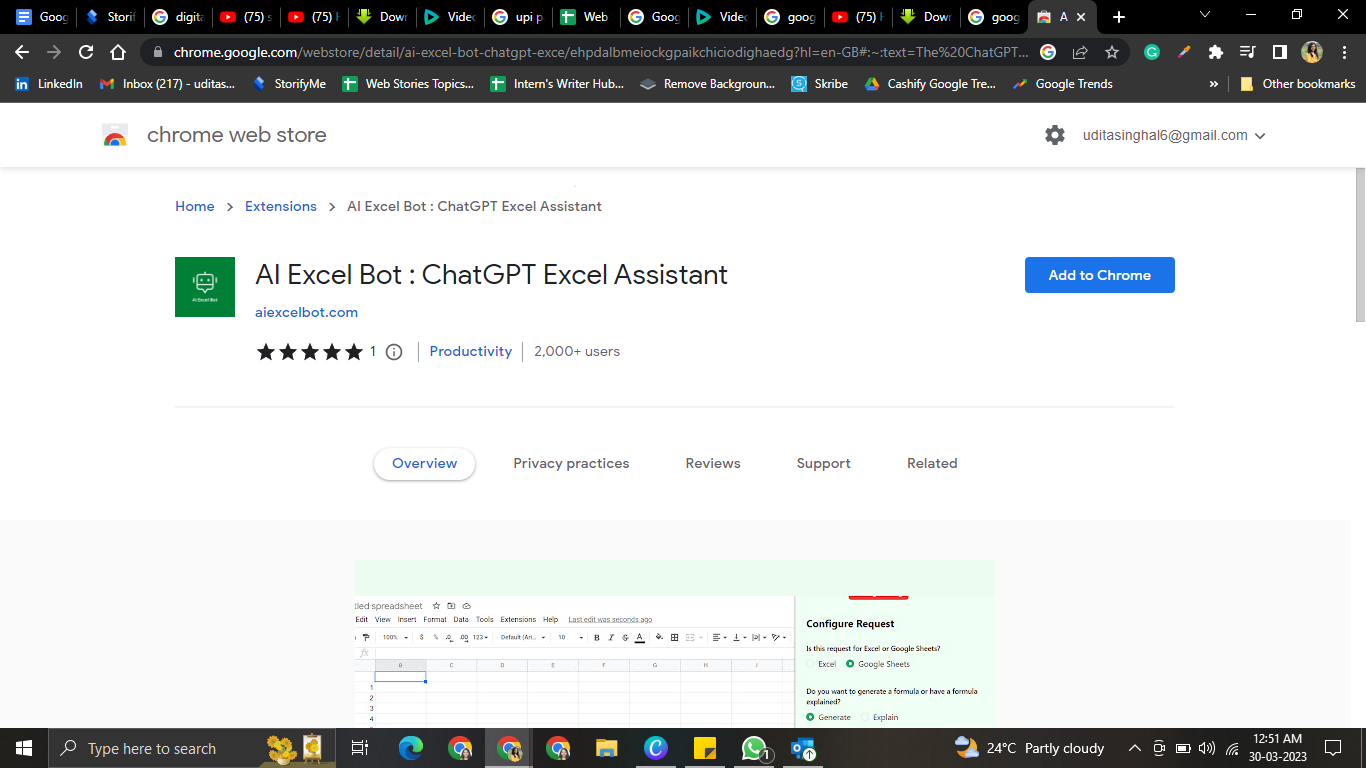Open the Chrome Web Store settings gear
Screen dimensions: 1366x768
point(1054,134)
